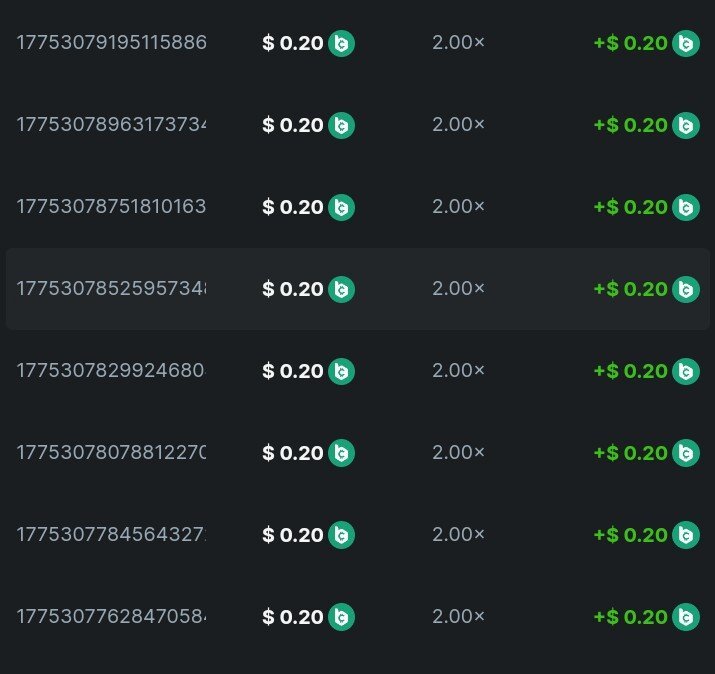715x674 pixels.
Task: Click profit coin icon in row 1775307829924680
Action: (x=685, y=371)
